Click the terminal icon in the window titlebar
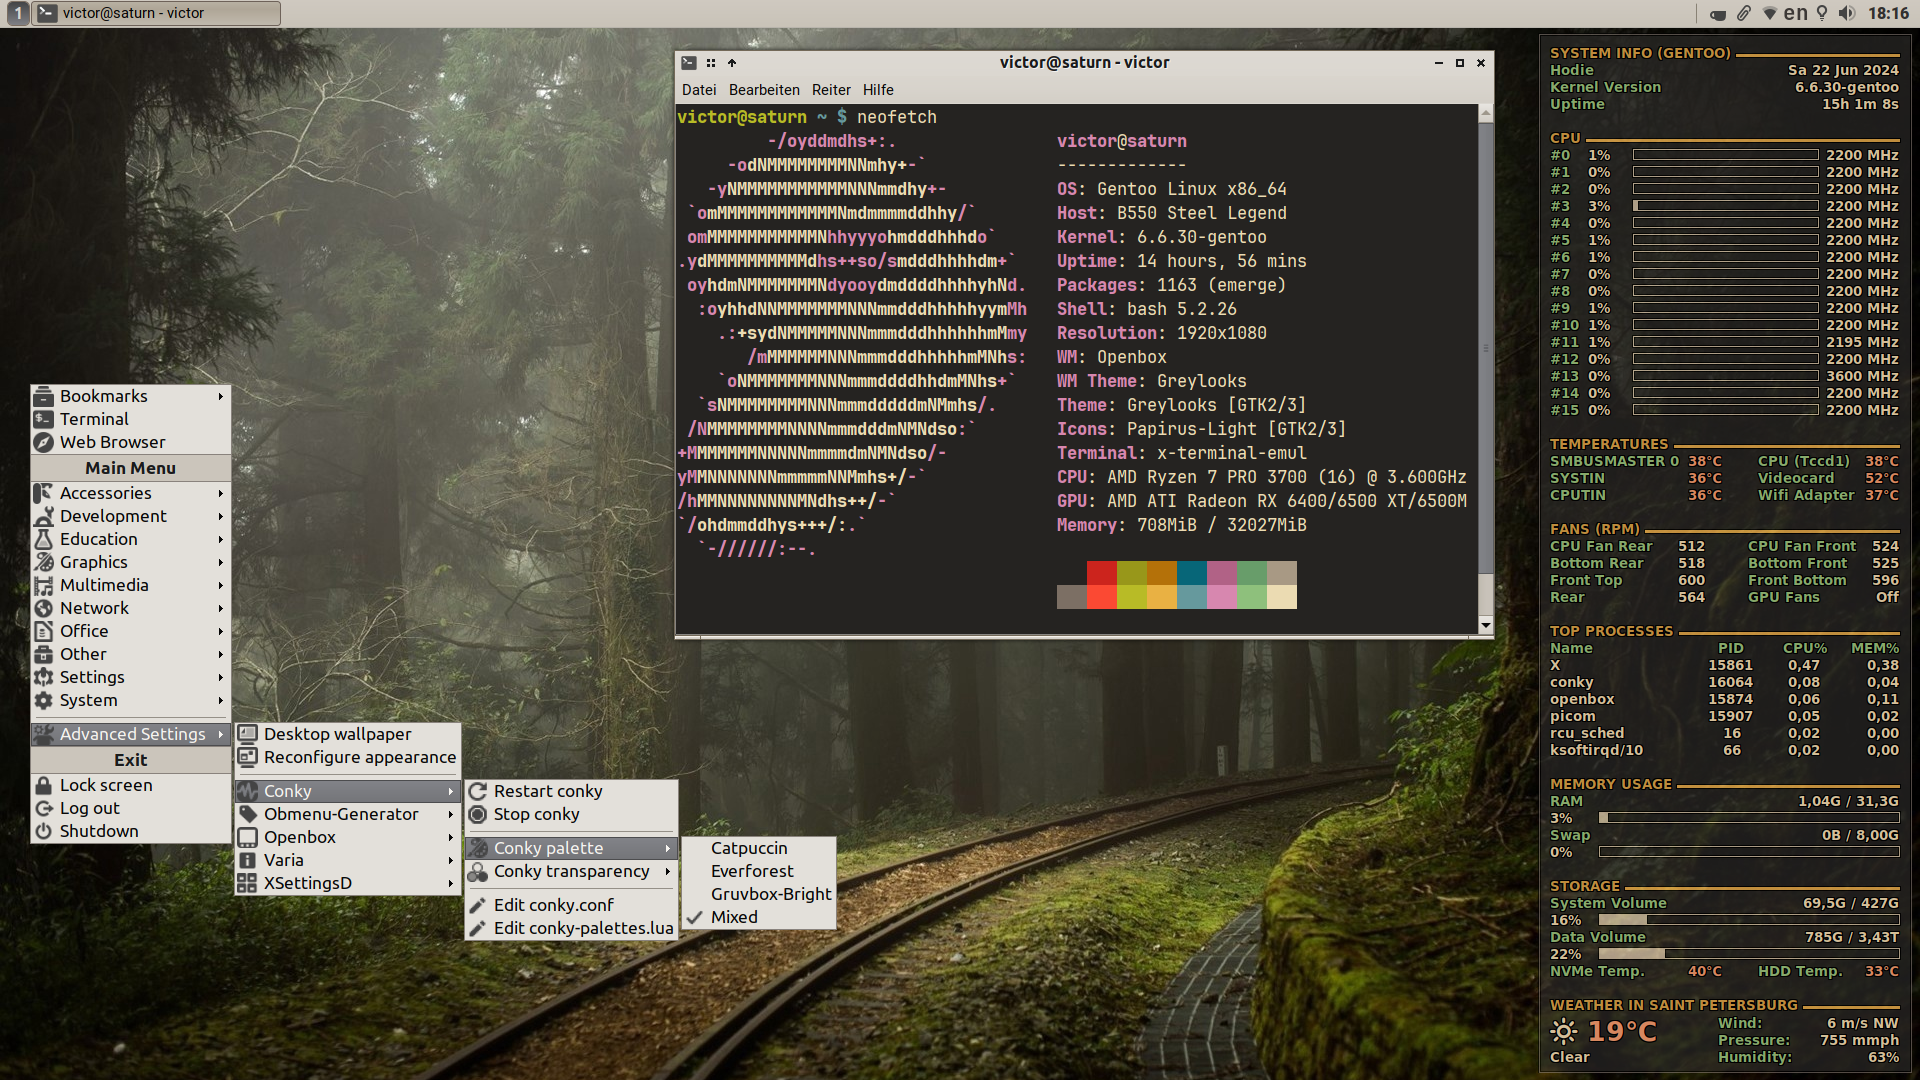The width and height of the screenshot is (1920, 1080). pos(688,62)
